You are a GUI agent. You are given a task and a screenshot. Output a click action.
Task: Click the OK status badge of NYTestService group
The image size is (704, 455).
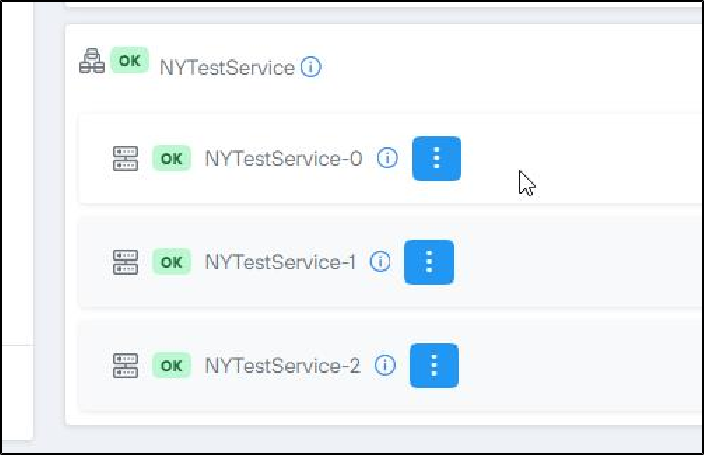pyautogui.click(x=129, y=60)
